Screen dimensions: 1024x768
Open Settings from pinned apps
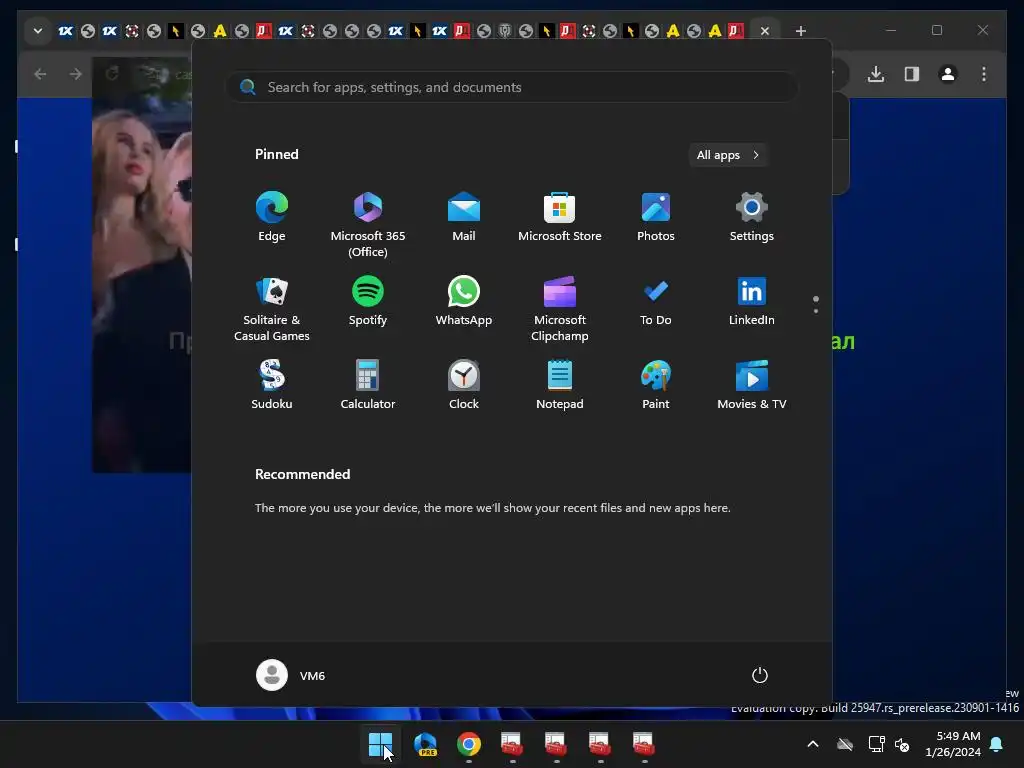coord(752,217)
